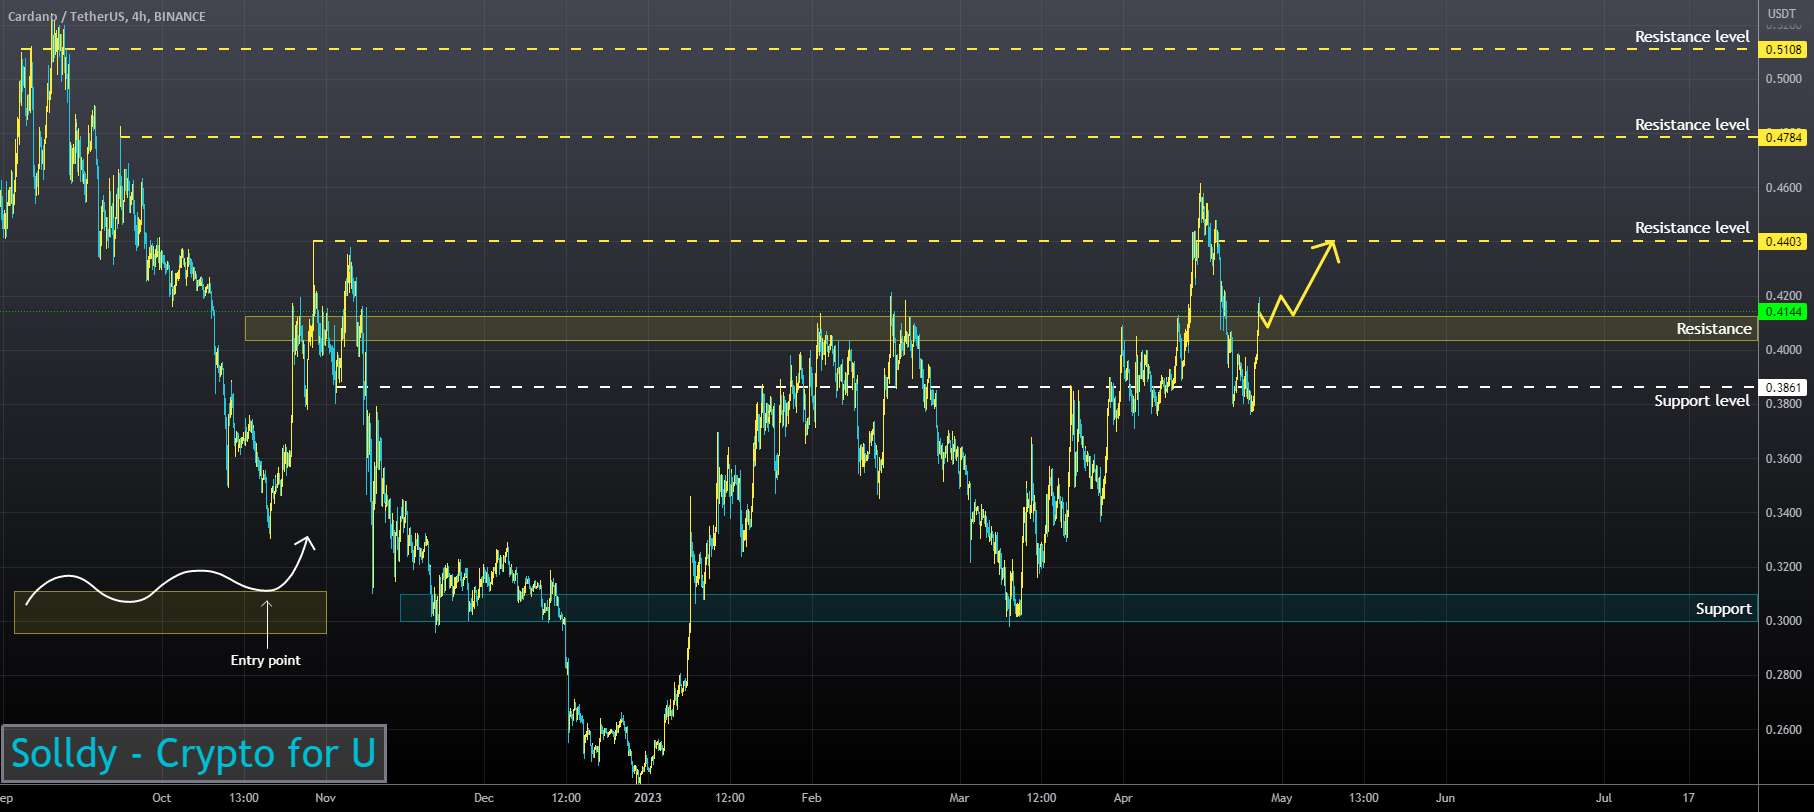The height and width of the screenshot is (812, 1814).
Task: Click the 13:00 time between Oct and Nov
Action: pos(244,798)
